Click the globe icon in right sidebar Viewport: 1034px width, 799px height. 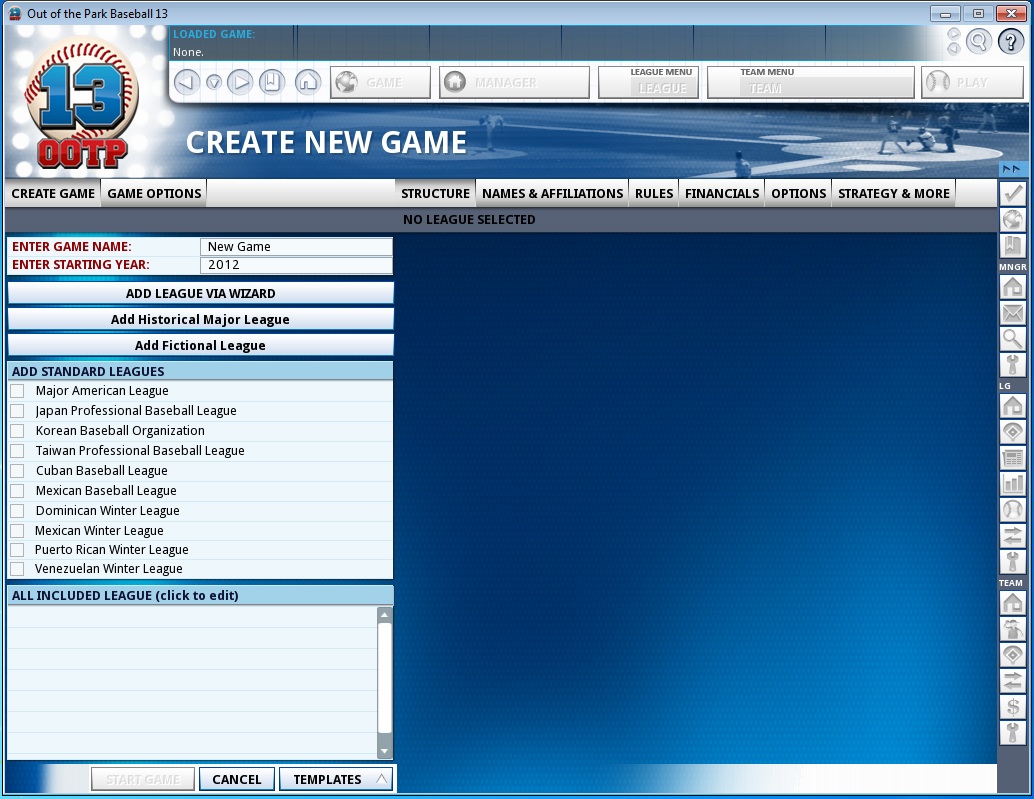point(1012,220)
